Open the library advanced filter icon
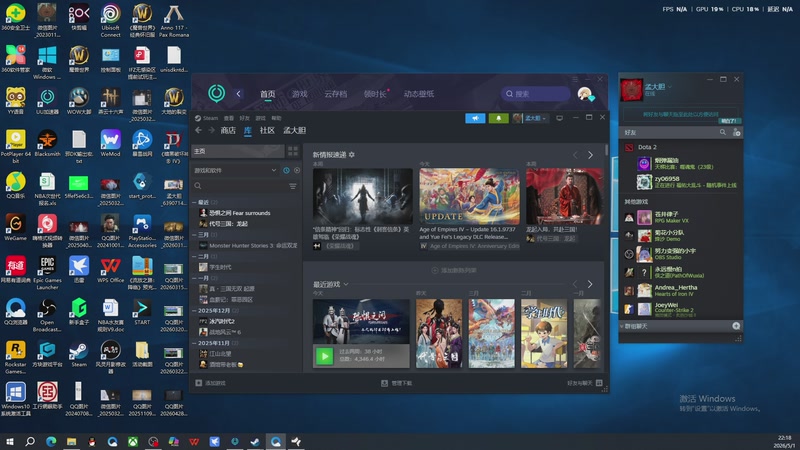 pos(293,186)
